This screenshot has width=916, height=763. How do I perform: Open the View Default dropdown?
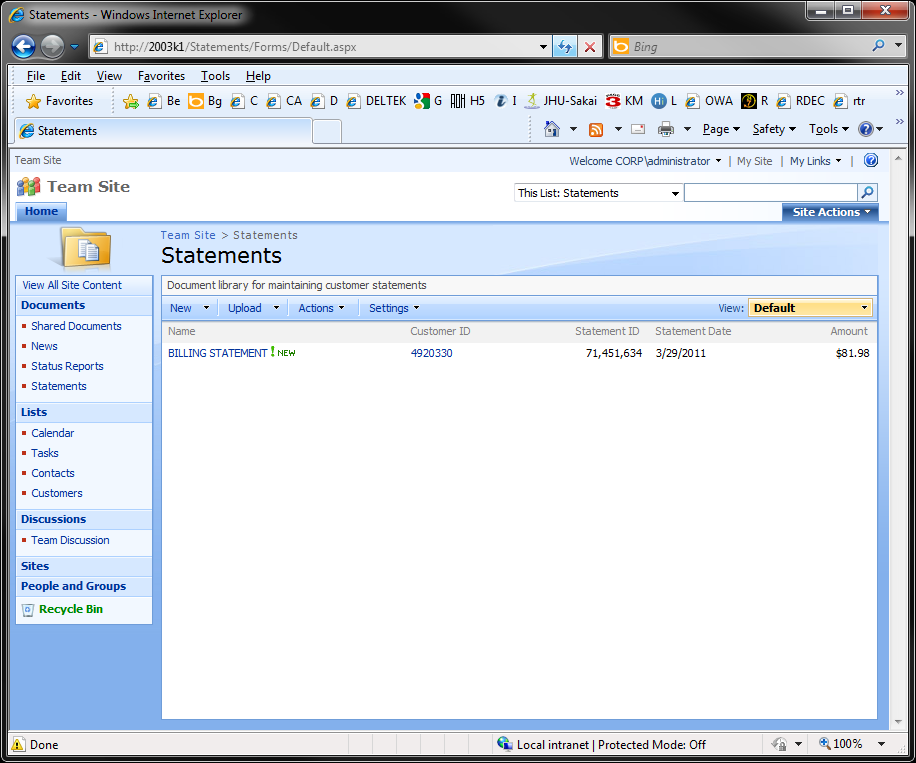[x=810, y=307]
